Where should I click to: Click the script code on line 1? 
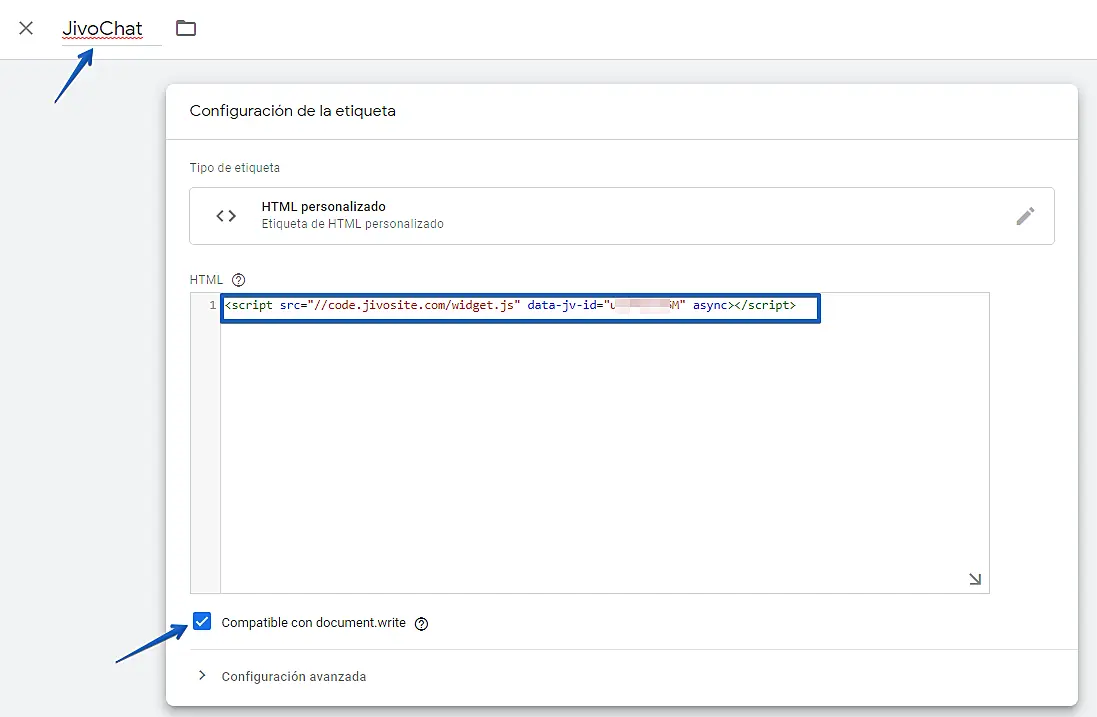coord(510,305)
